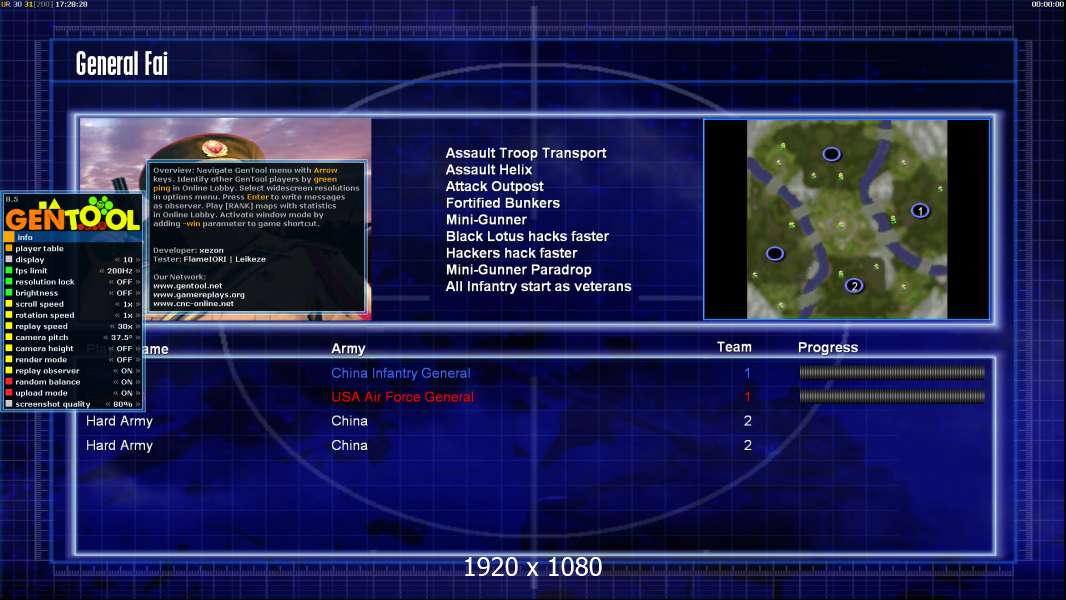Click the yellow square beside replay observer

point(9,370)
